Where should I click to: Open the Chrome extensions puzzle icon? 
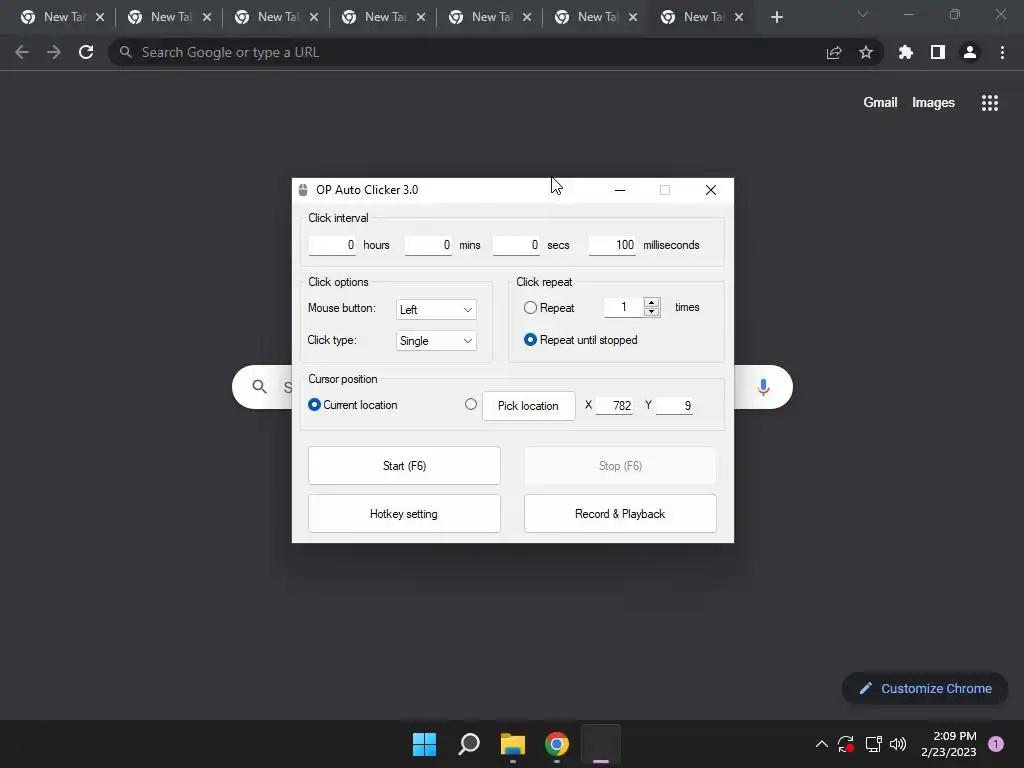906,52
